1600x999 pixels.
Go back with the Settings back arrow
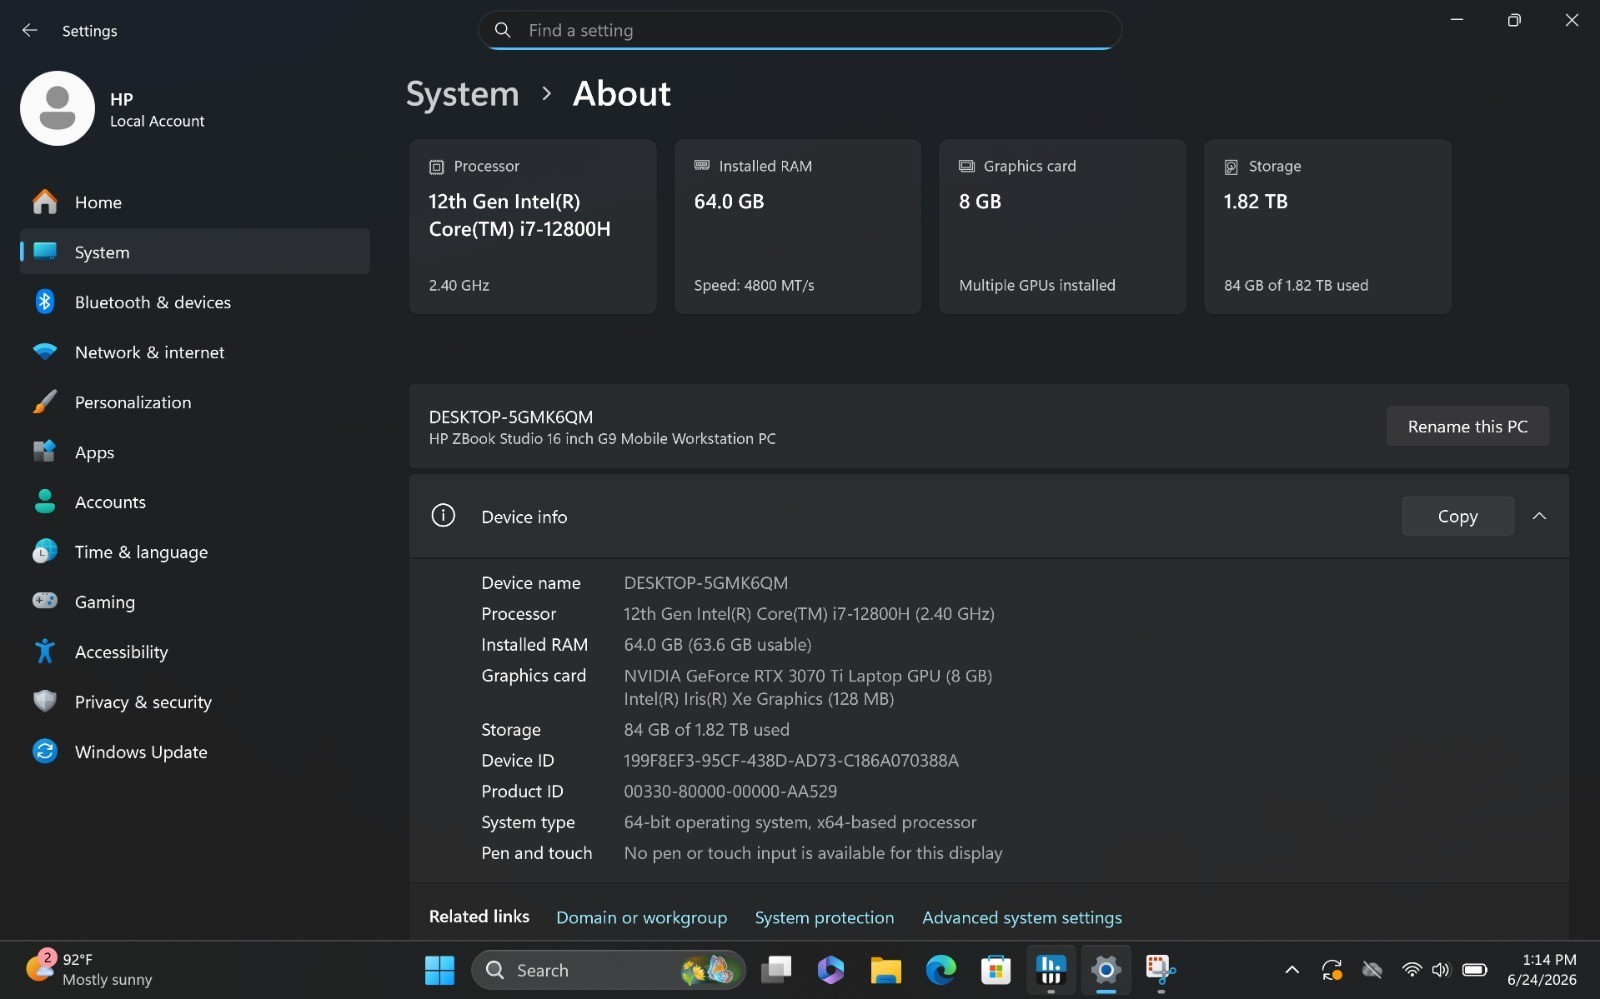(30, 31)
